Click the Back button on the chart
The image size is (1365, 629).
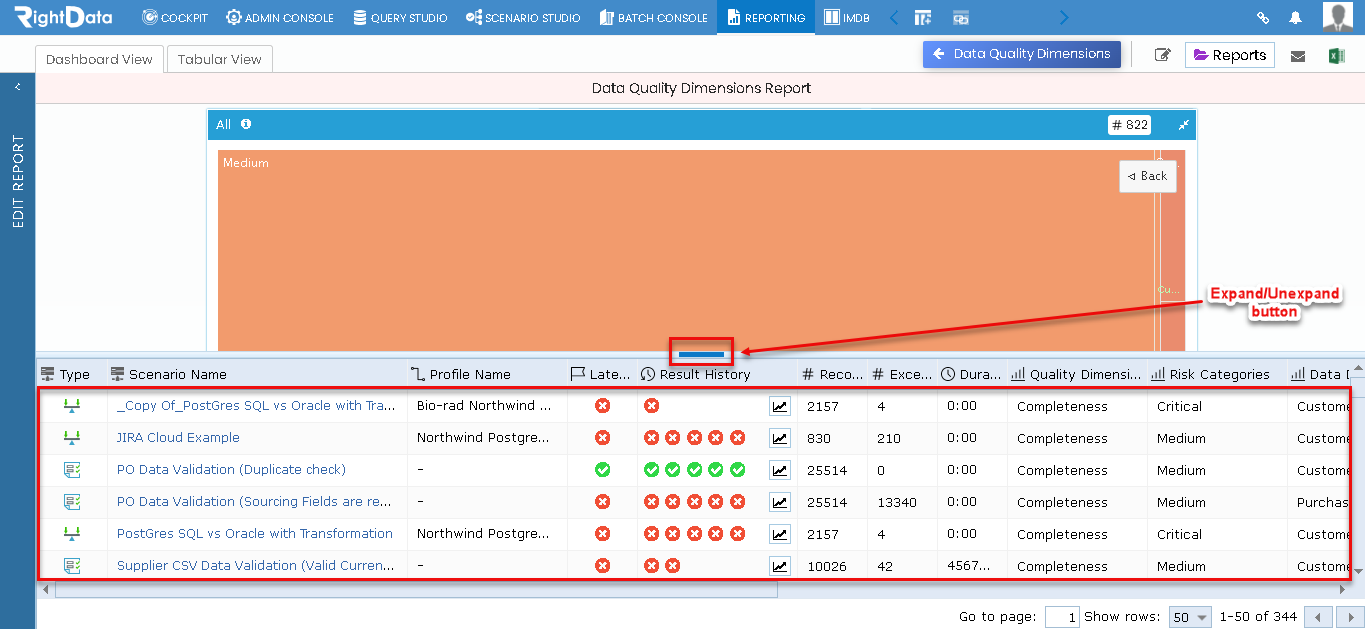coord(1147,176)
